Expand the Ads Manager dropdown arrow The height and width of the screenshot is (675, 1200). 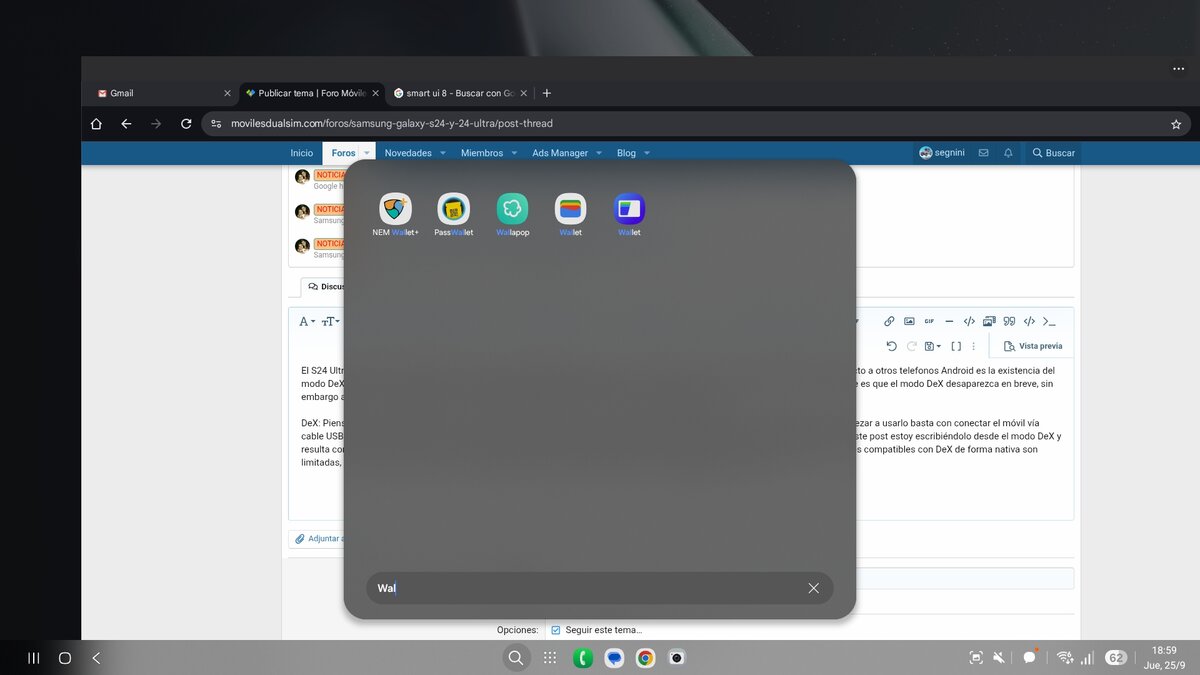[x=599, y=153]
